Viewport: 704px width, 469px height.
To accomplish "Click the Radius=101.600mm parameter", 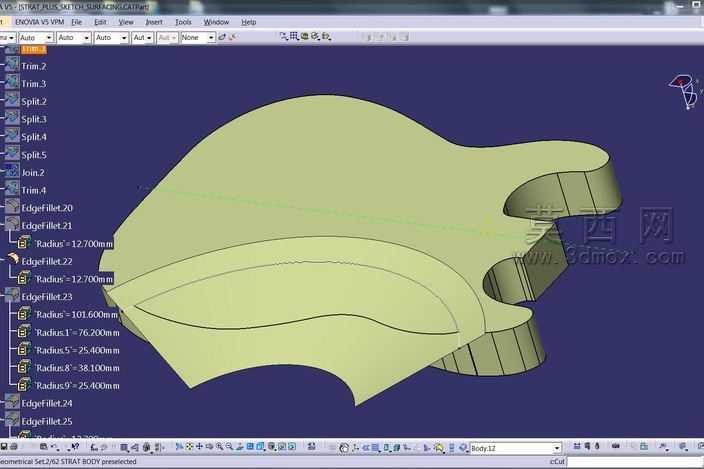I will tap(76, 315).
